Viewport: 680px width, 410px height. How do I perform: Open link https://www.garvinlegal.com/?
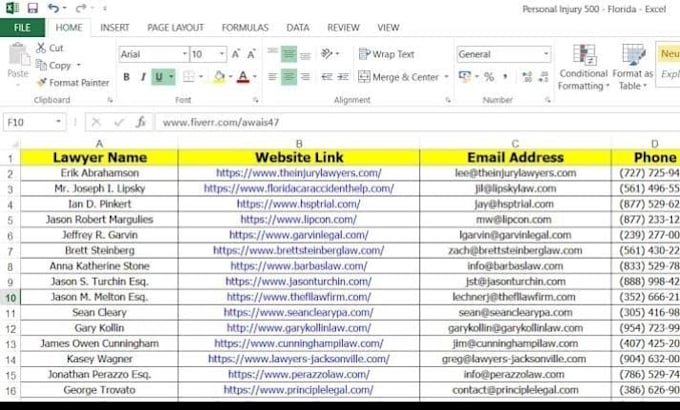[x=299, y=235]
